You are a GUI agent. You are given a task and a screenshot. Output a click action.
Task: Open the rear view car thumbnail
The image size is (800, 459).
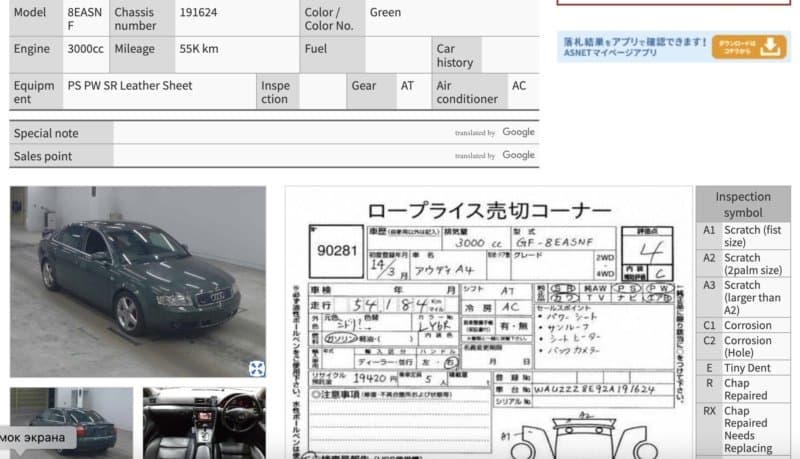point(71,423)
